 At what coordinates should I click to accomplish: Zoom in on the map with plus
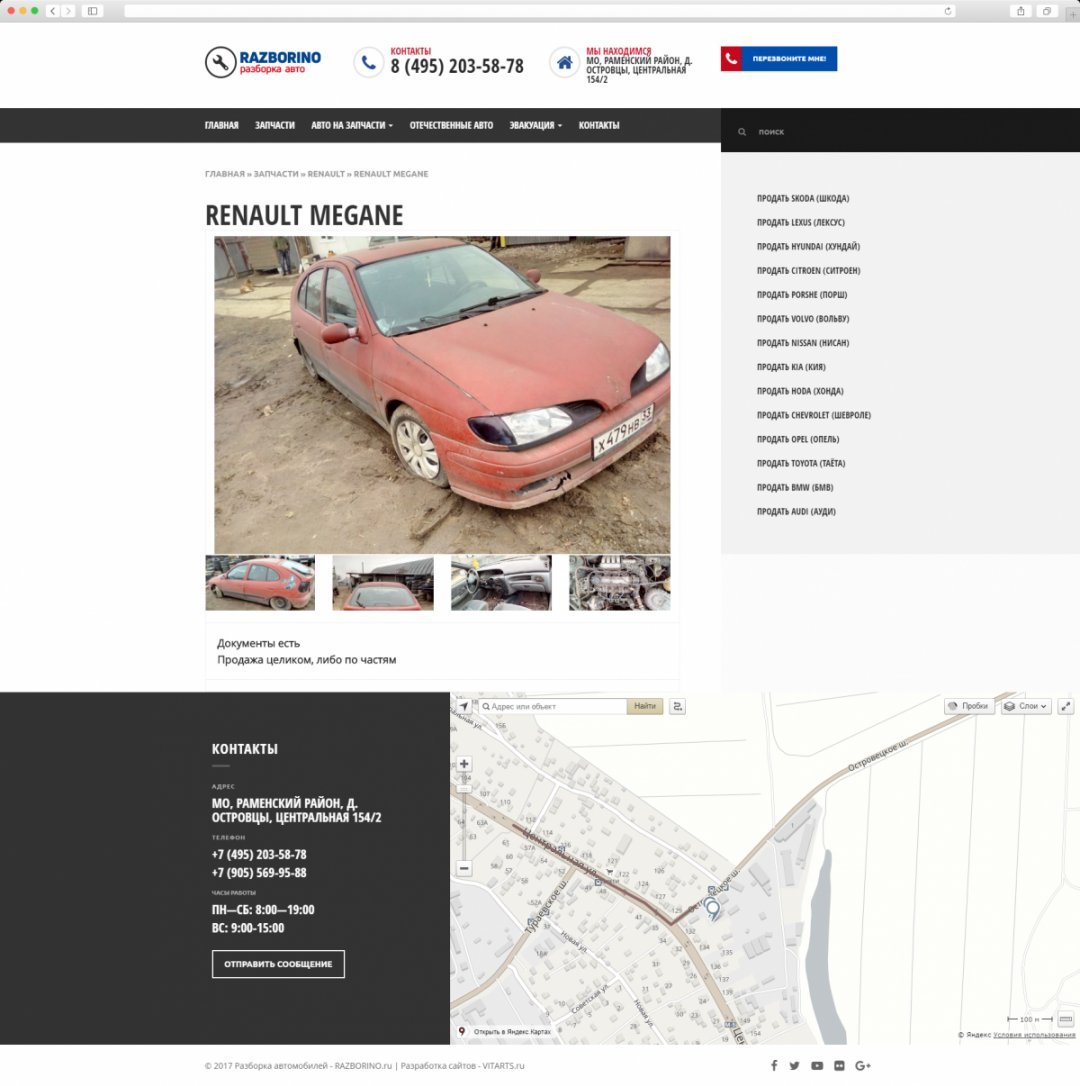tap(464, 764)
